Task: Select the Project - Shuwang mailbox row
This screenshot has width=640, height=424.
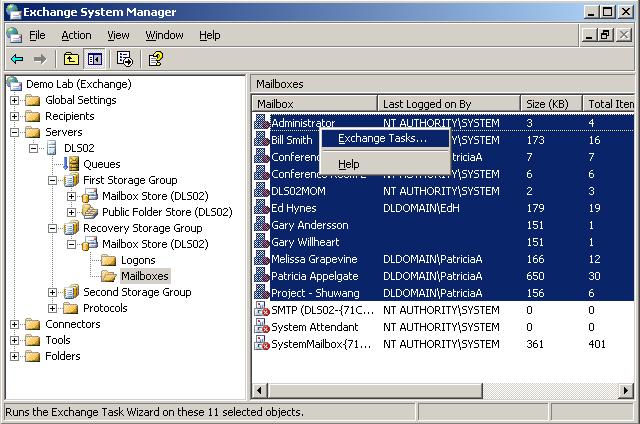Action: click(x=444, y=293)
